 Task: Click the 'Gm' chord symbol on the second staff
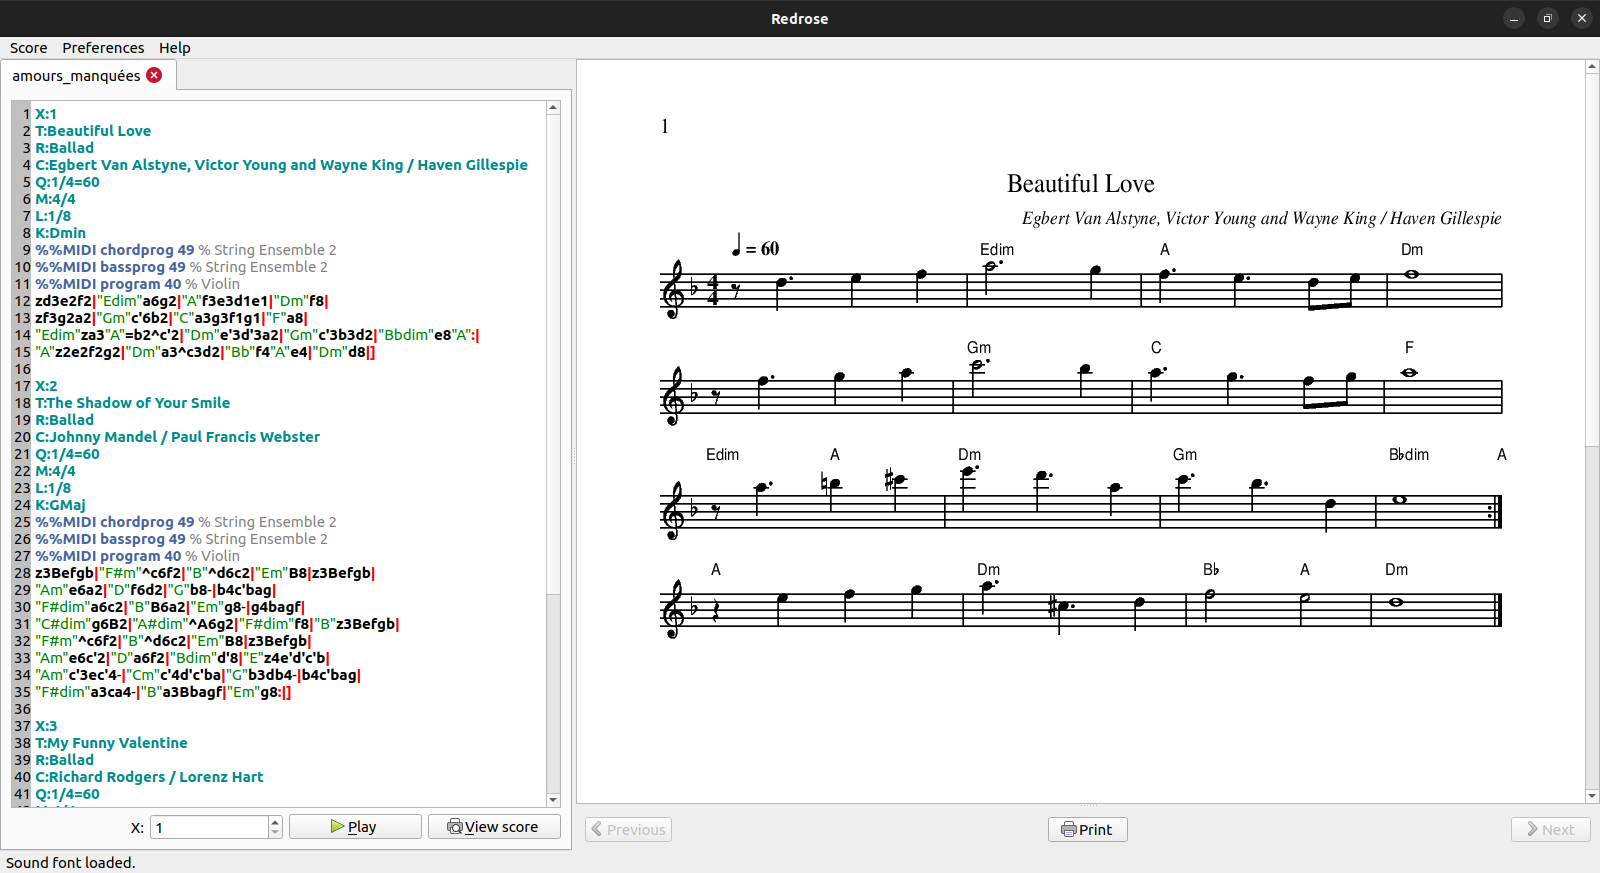click(x=979, y=348)
